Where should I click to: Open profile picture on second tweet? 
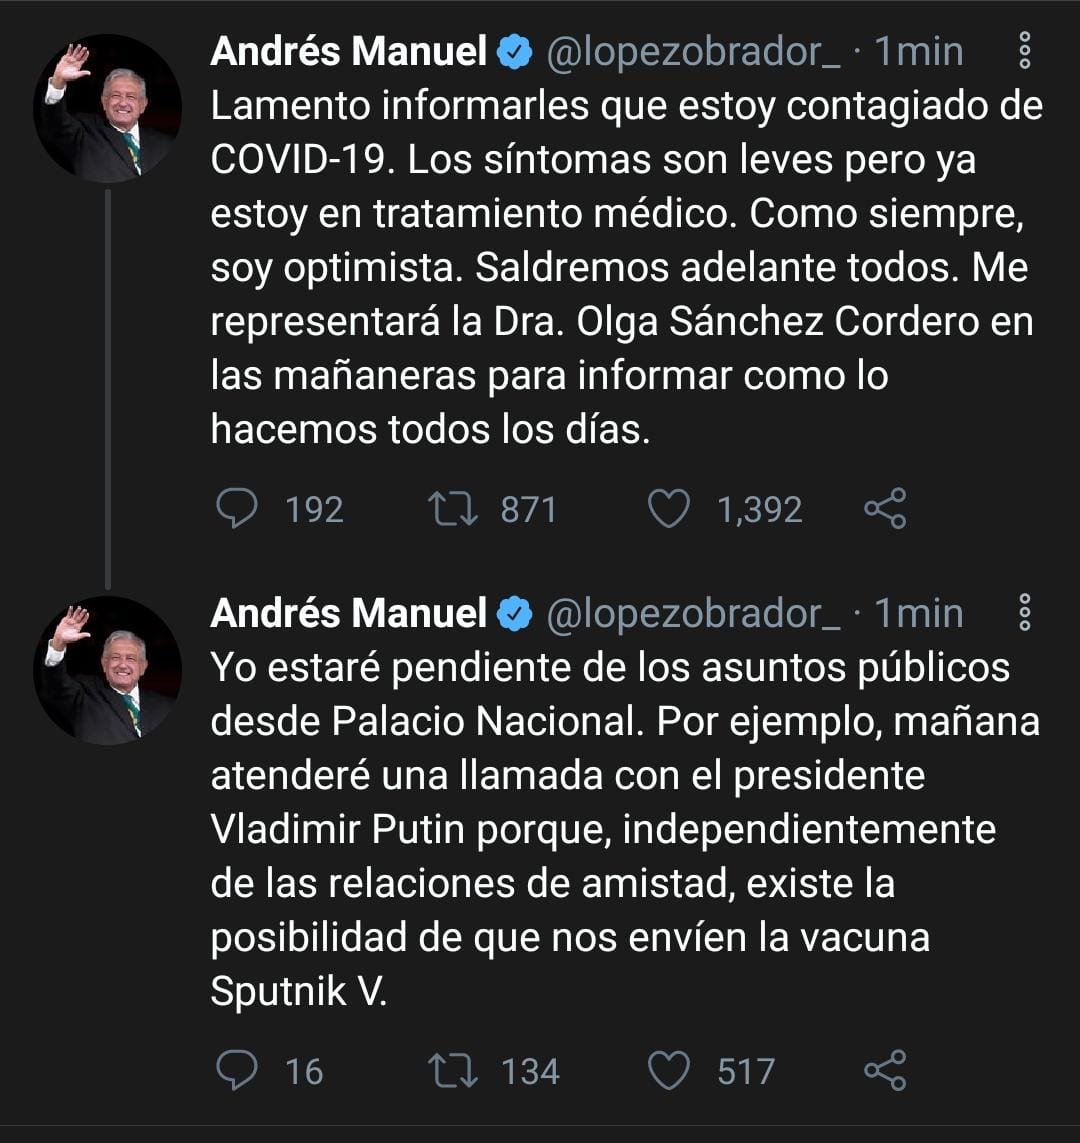108,670
